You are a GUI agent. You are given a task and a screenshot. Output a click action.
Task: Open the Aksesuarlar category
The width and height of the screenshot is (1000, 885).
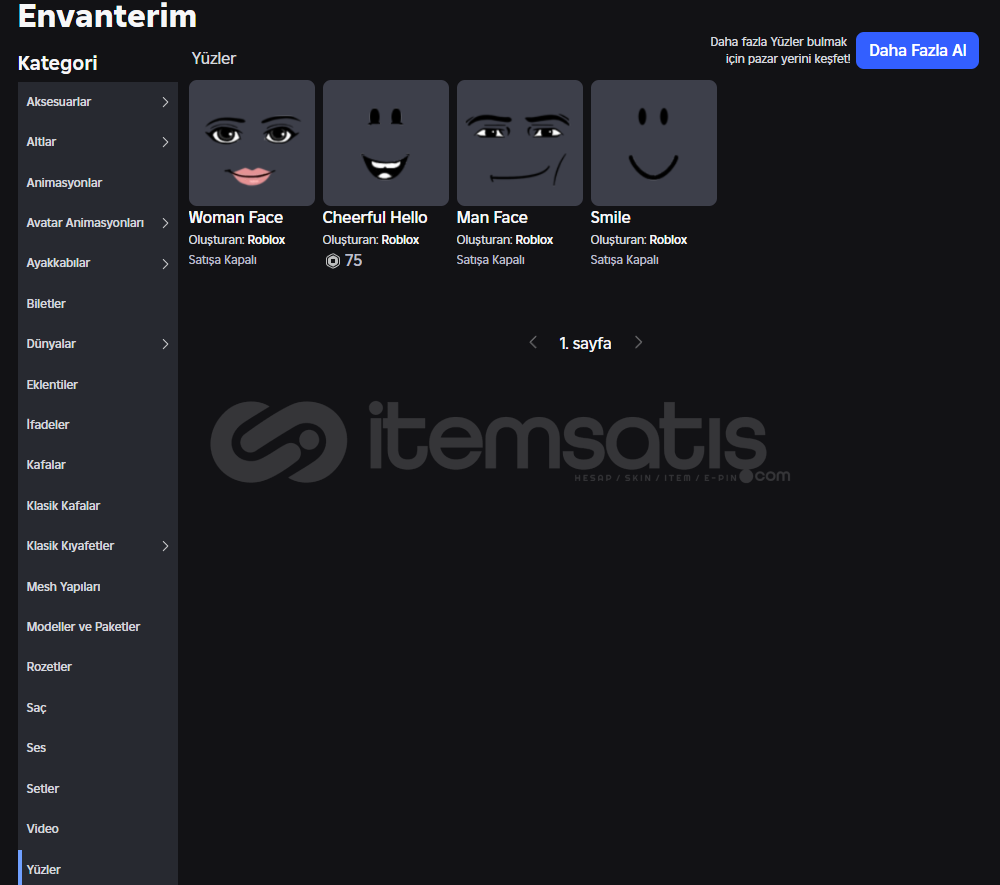(98, 102)
